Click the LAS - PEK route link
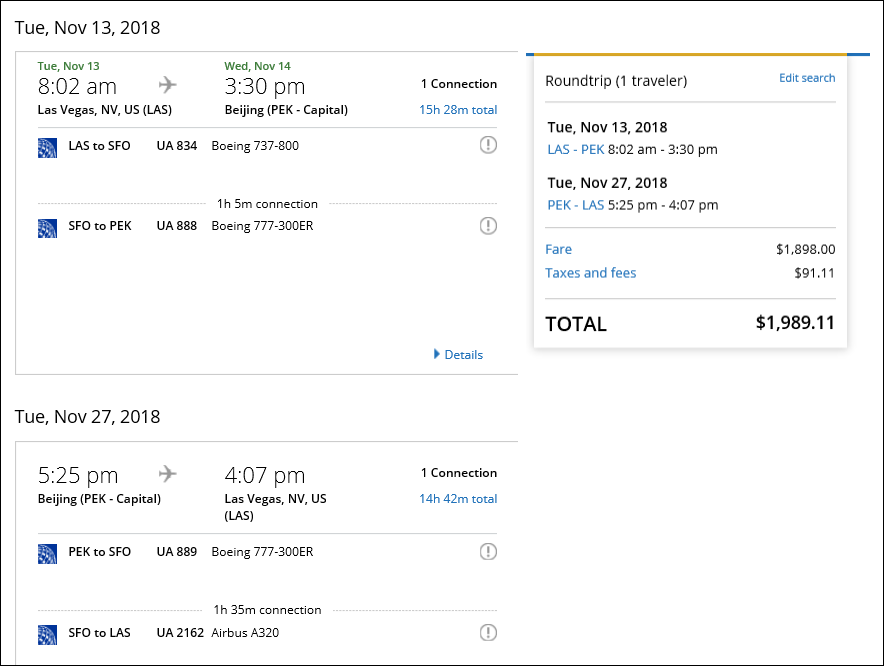The height and width of the screenshot is (666, 884). 574,150
